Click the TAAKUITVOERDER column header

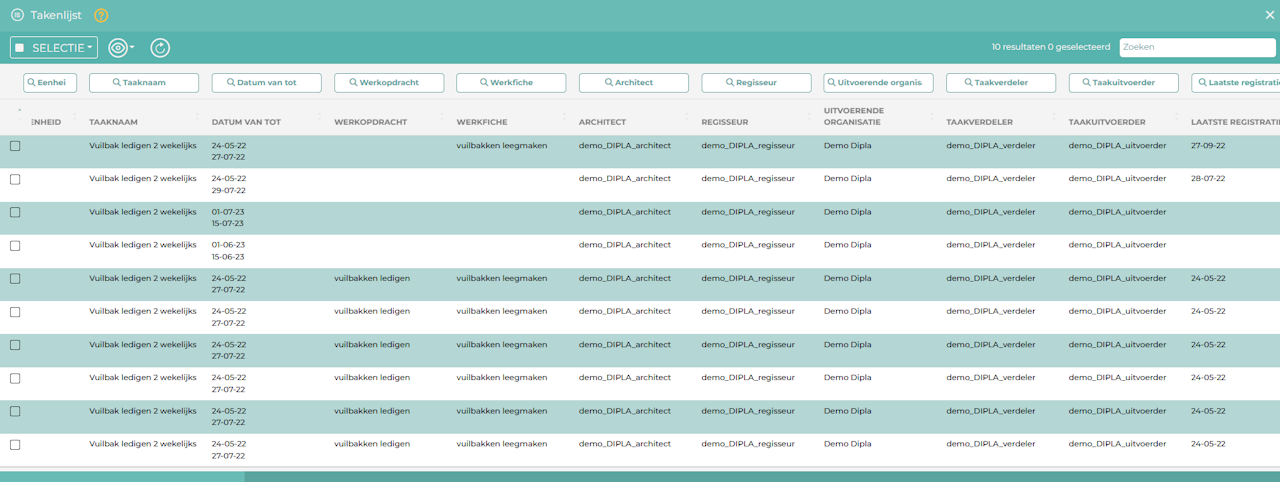point(1107,122)
